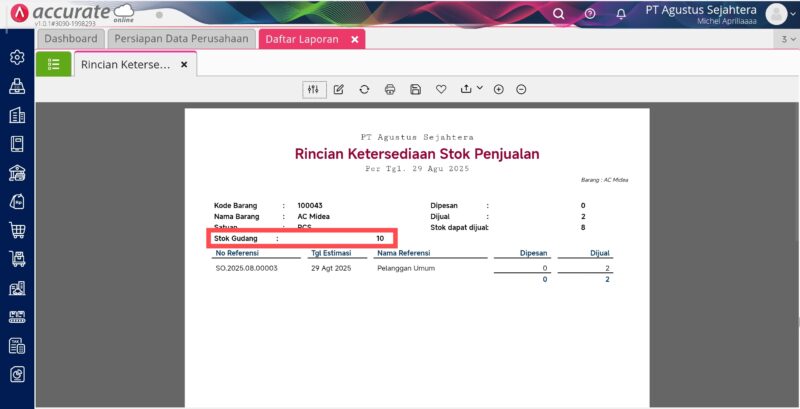The width and height of the screenshot is (800, 409).
Task: Click the Stok dapat dijual label
Action: (459, 227)
